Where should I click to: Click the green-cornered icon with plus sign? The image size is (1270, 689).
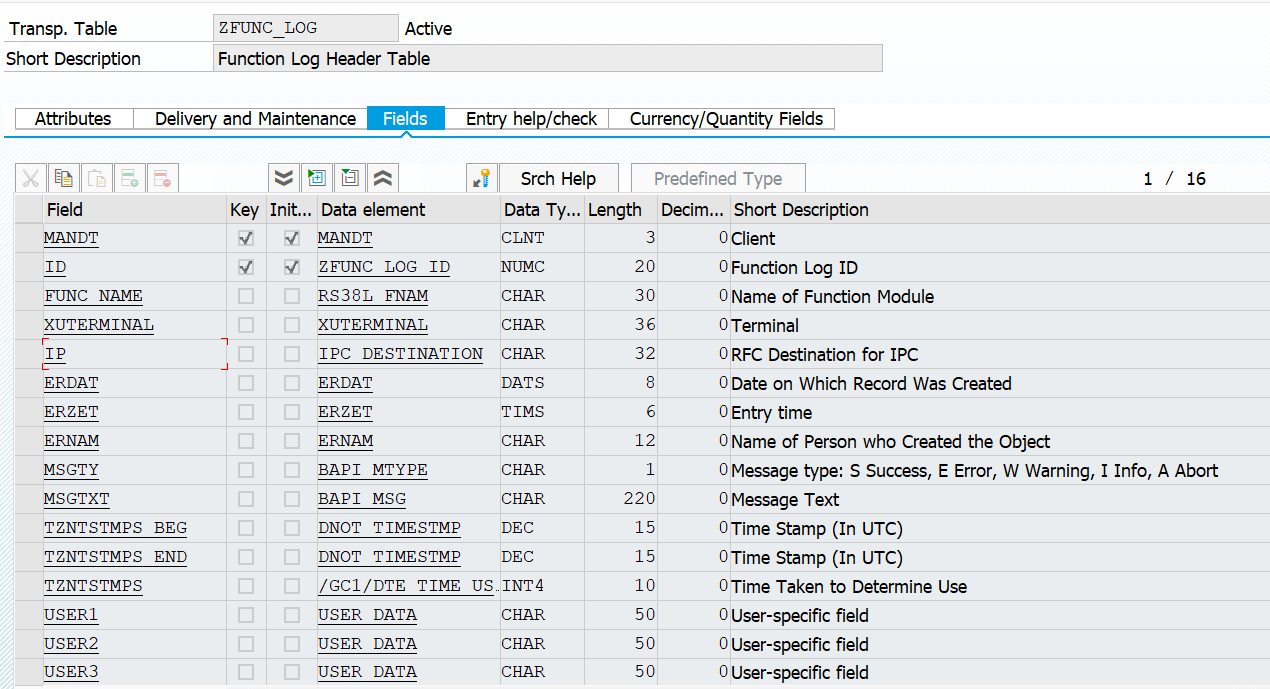pyautogui.click(x=317, y=179)
